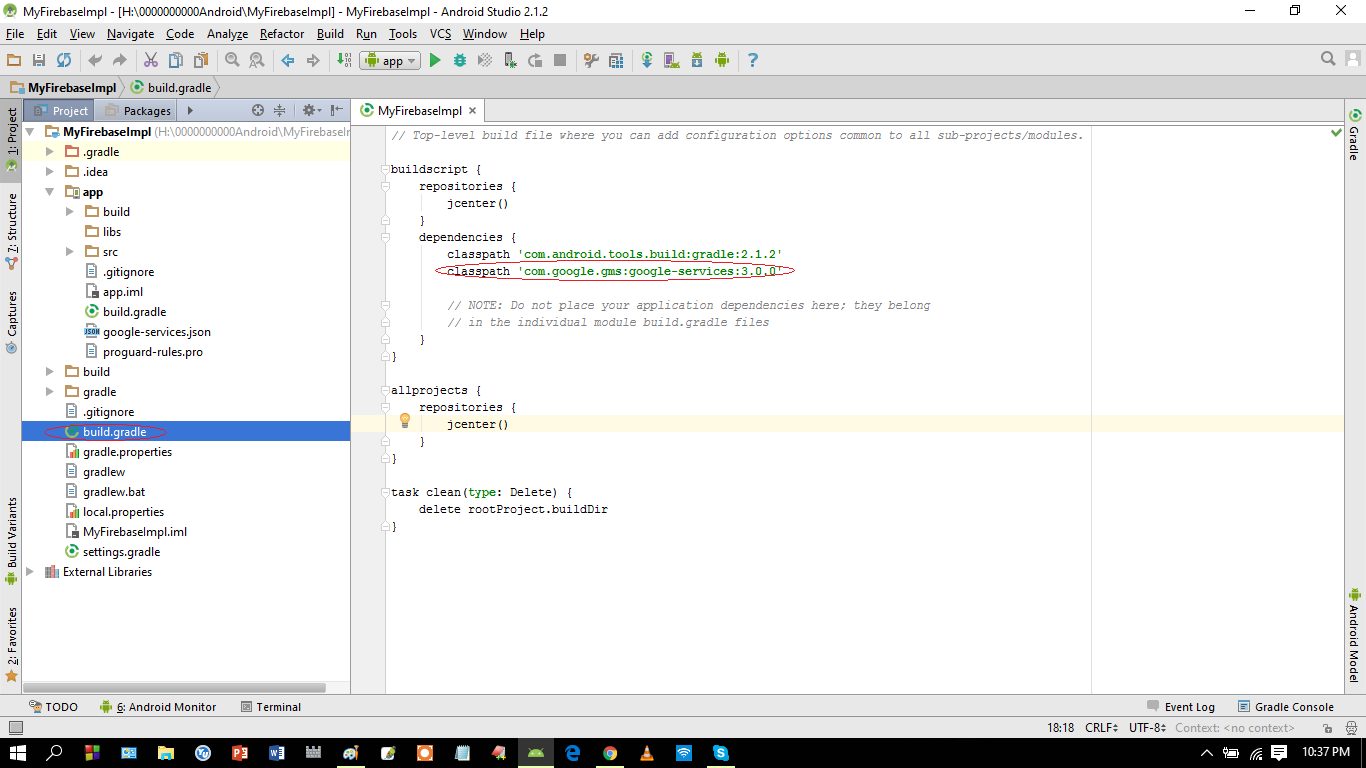This screenshot has height=768, width=1366.
Task: Click the Stop square icon
Action: (x=560, y=61)
